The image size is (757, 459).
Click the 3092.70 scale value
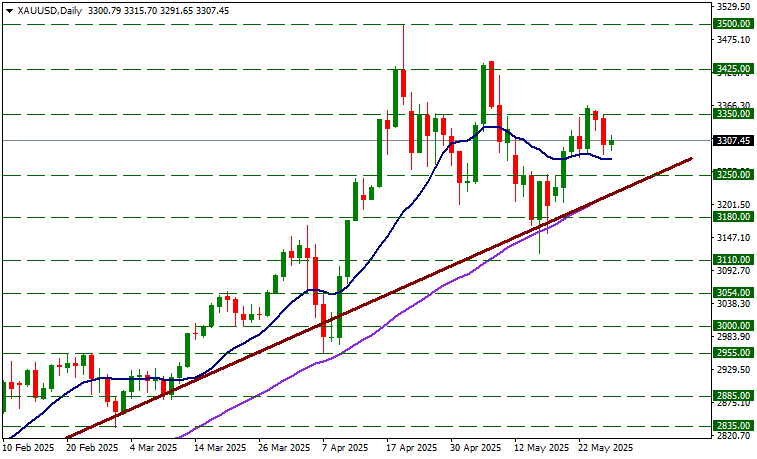733,271
